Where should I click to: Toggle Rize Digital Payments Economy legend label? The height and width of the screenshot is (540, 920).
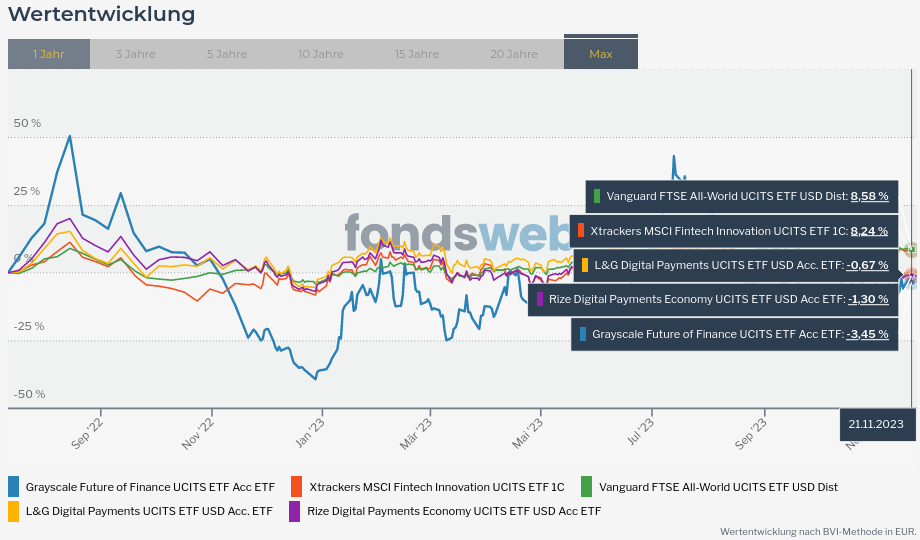(454, 511)
